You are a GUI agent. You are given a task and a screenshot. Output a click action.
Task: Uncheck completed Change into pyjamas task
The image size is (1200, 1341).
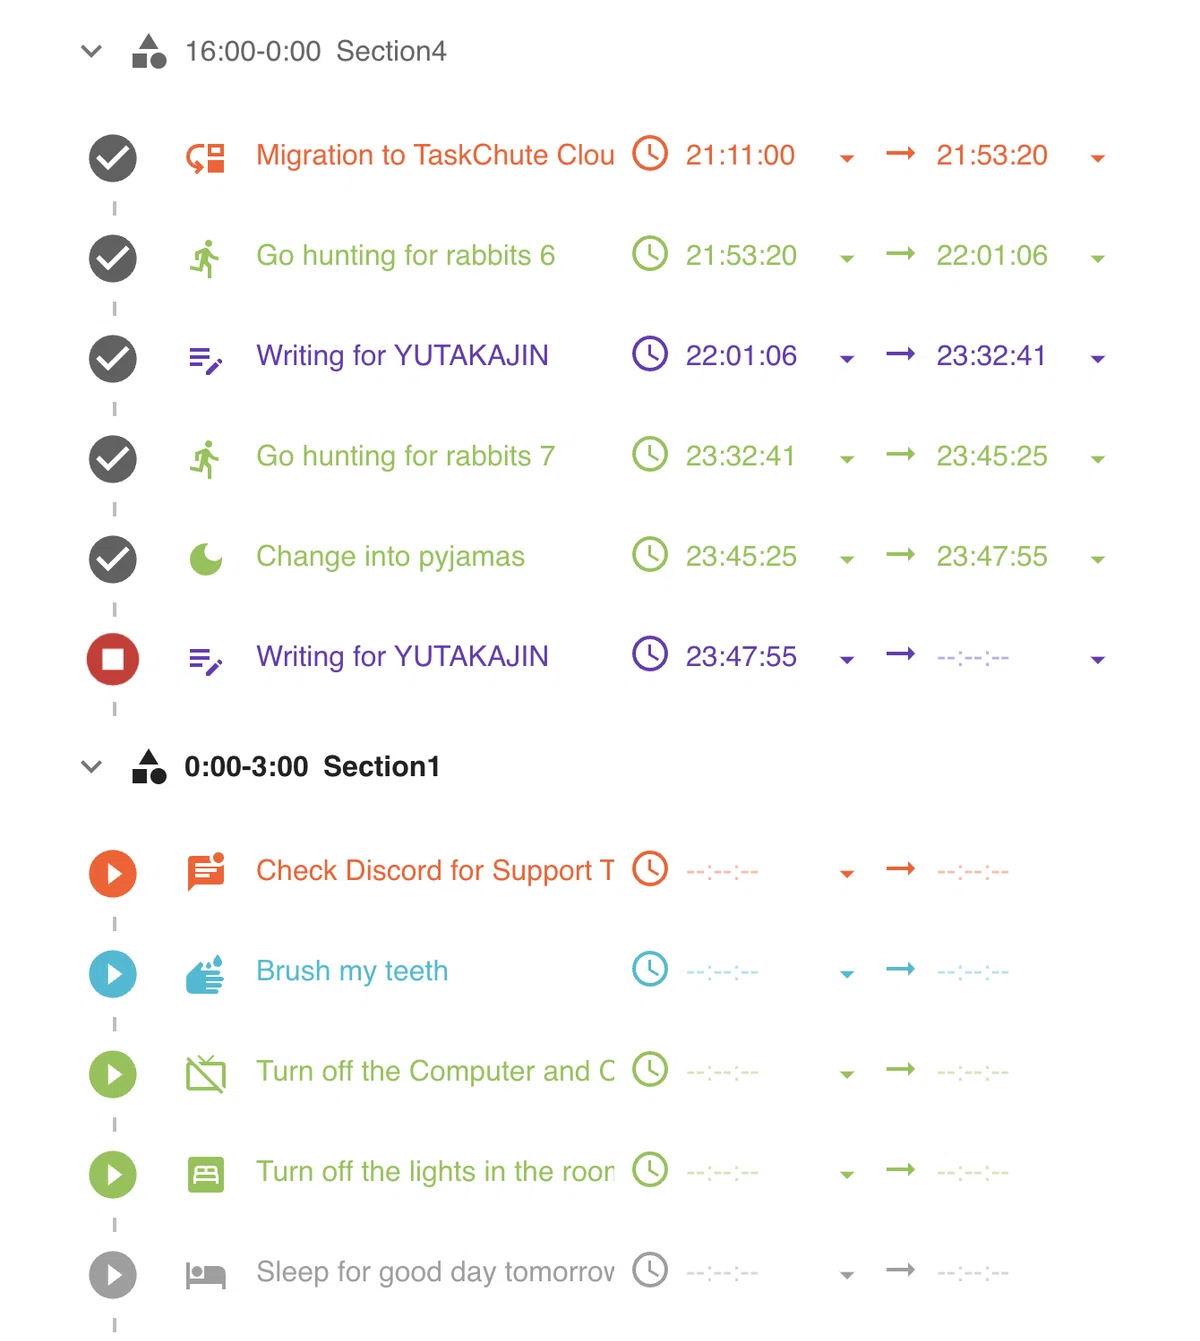113,559
